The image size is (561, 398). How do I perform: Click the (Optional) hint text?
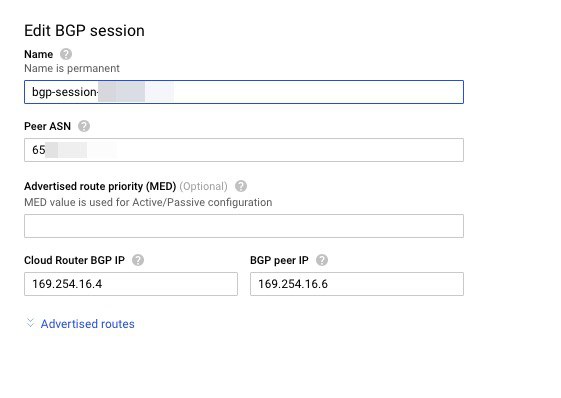point(204,186)
